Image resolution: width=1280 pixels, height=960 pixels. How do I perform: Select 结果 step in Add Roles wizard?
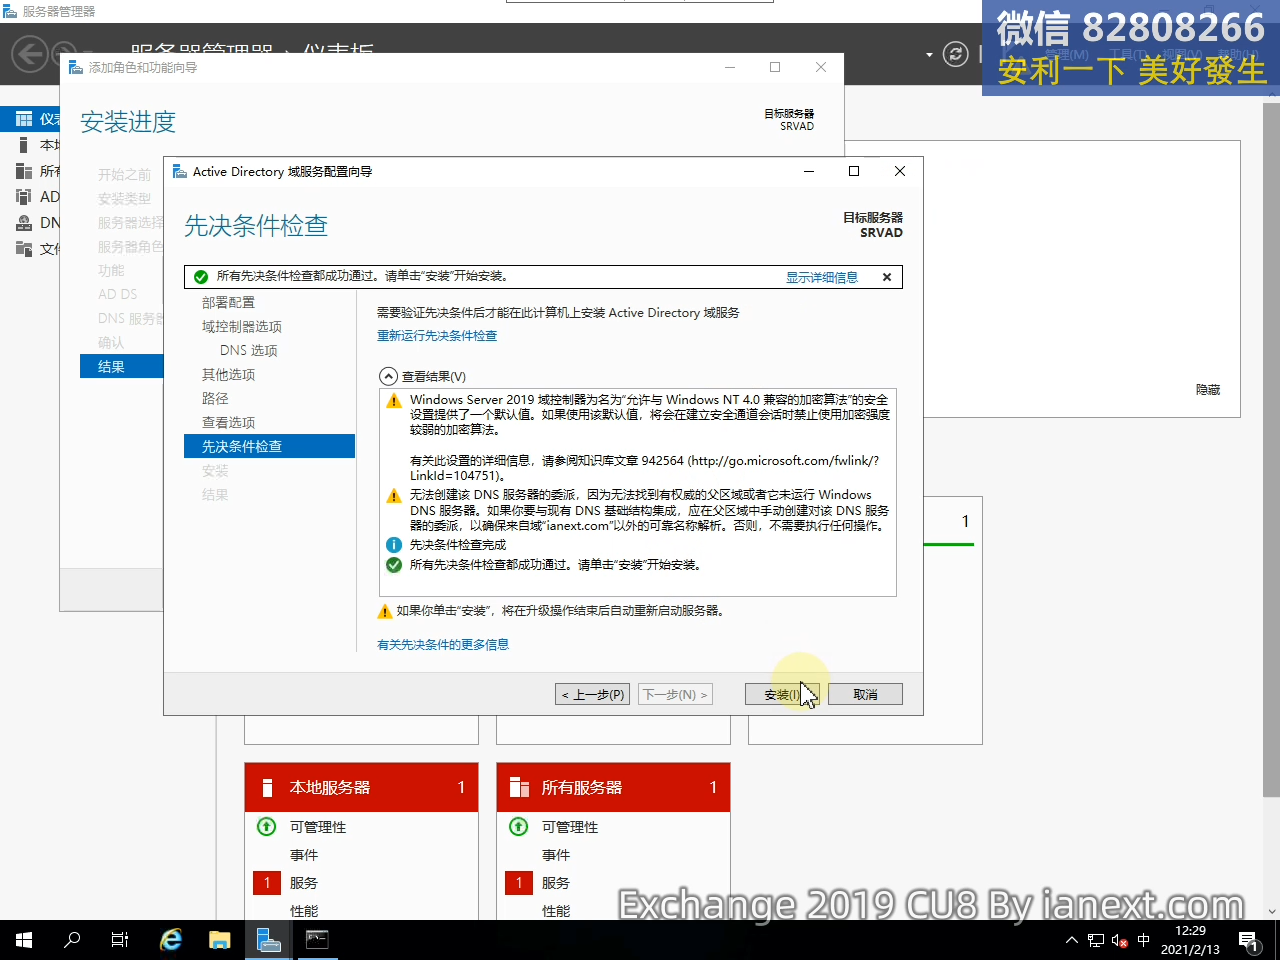[x=121, y=366]
